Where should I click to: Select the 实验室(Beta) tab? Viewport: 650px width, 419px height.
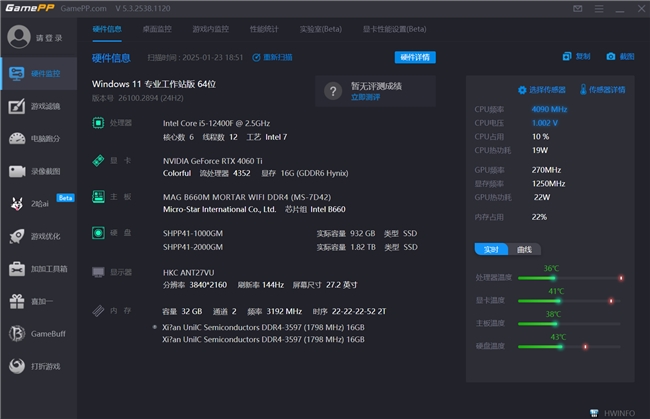pos(321,29)
